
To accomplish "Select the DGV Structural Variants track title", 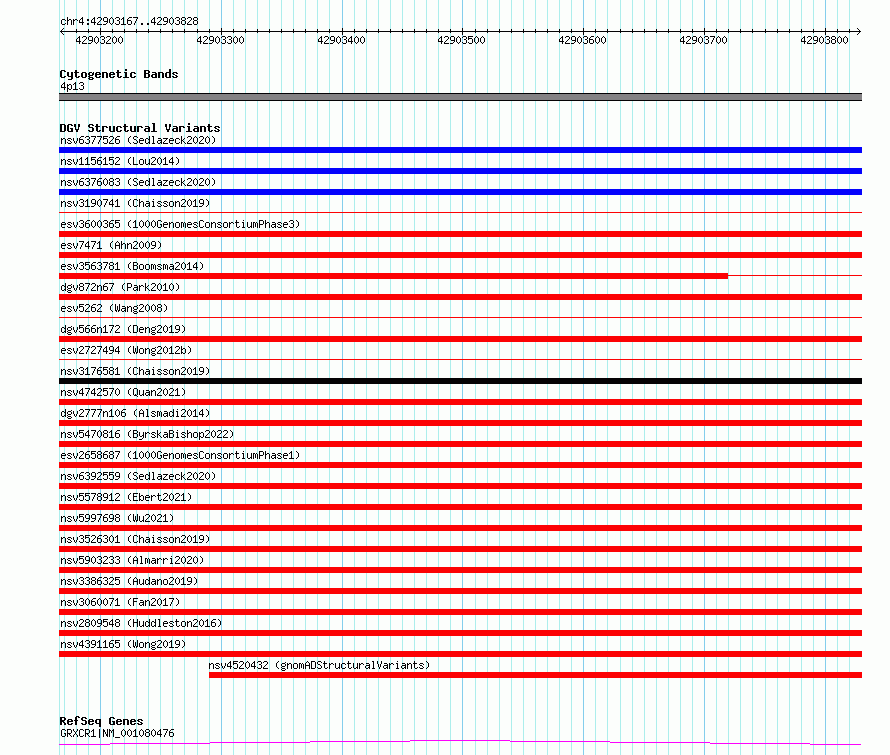I will point(140,128).
